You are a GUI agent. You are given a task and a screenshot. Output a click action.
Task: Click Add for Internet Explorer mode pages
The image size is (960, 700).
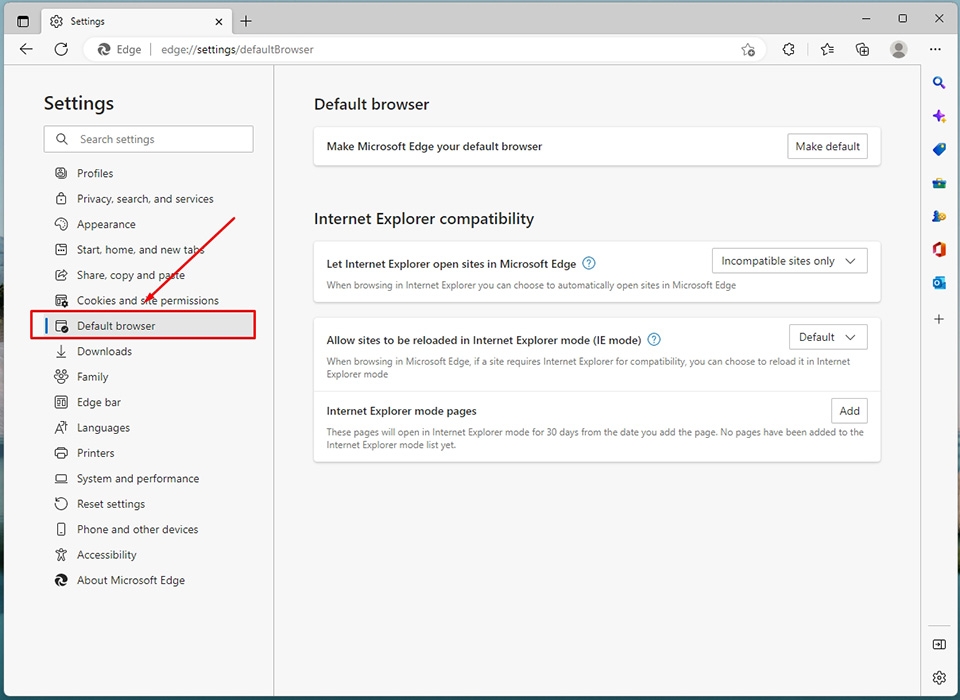tap(849, 411)
